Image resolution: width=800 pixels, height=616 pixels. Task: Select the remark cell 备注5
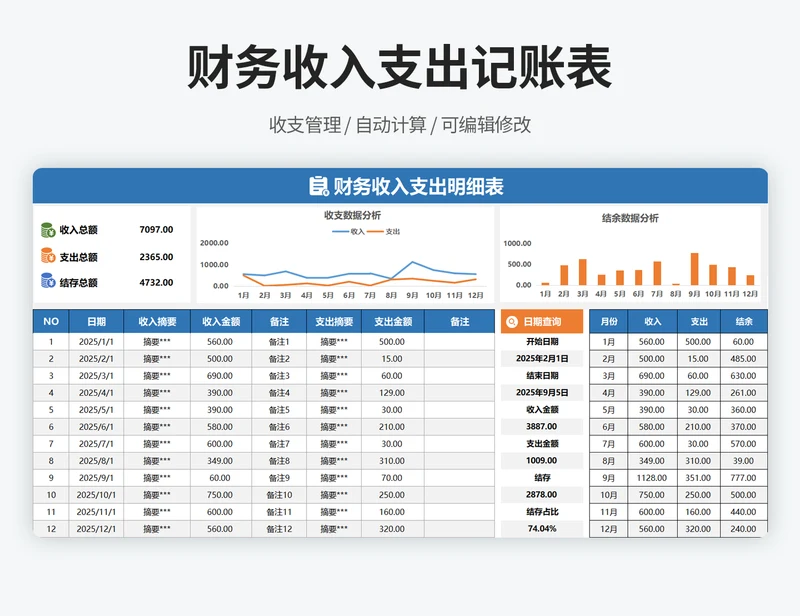(279, 410)
